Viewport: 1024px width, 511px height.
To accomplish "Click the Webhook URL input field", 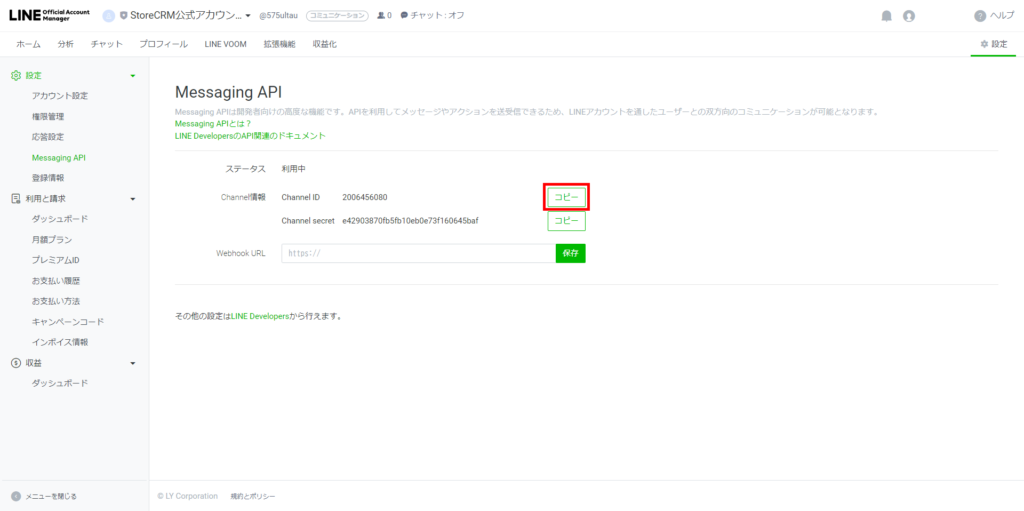I will [419, 254].
